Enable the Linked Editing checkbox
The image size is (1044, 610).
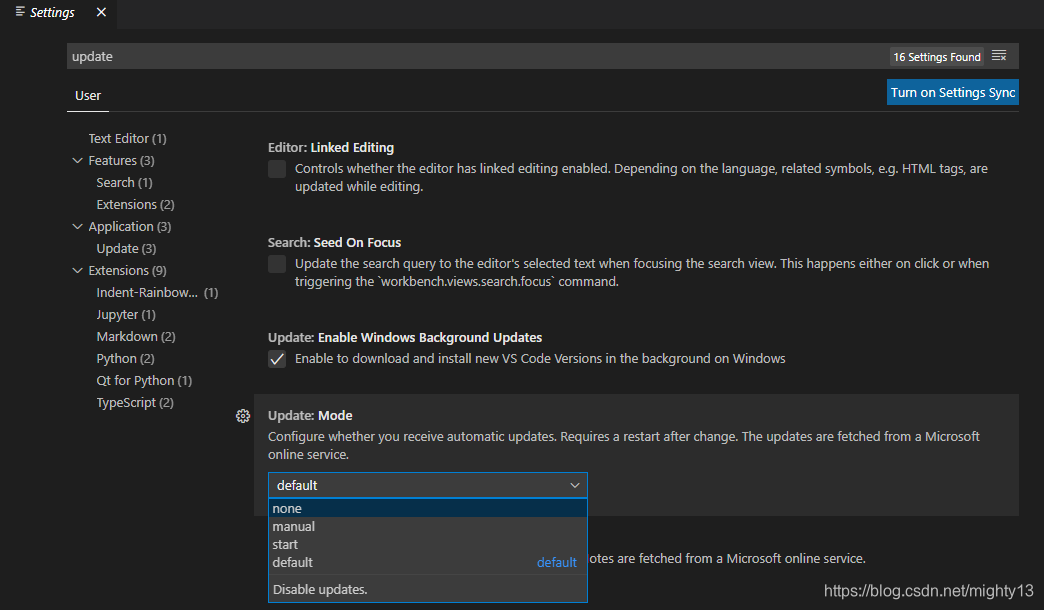coord(277,169)
